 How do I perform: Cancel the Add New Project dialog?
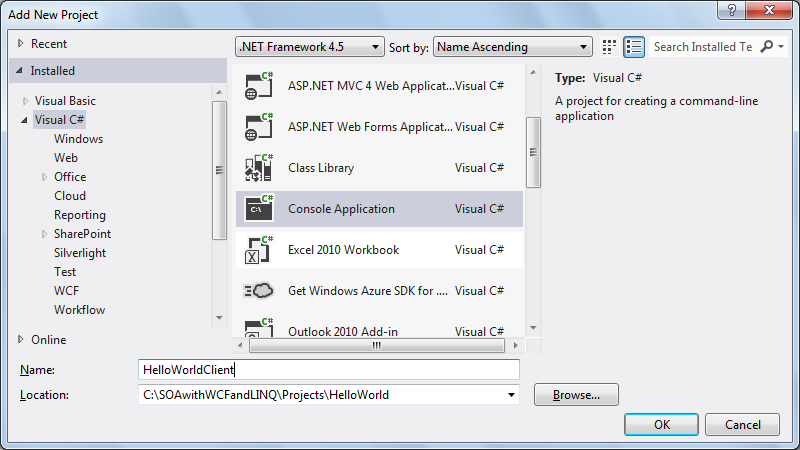(x=742, y=424)
